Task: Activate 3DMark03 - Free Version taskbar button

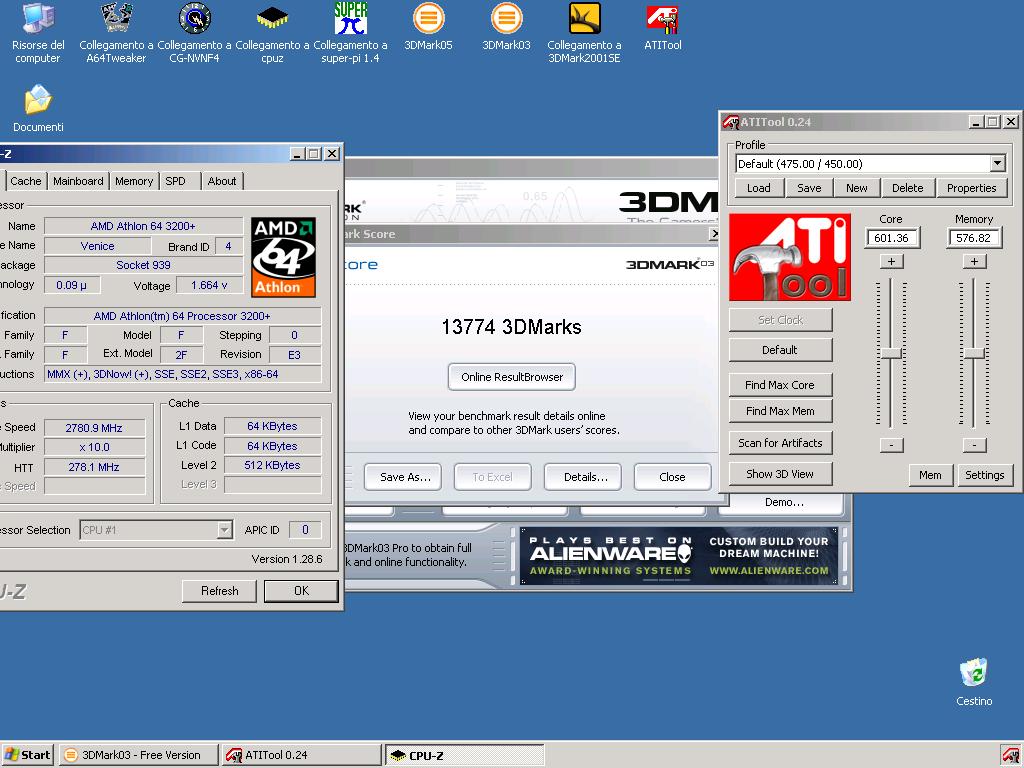Action: (139, 755)
